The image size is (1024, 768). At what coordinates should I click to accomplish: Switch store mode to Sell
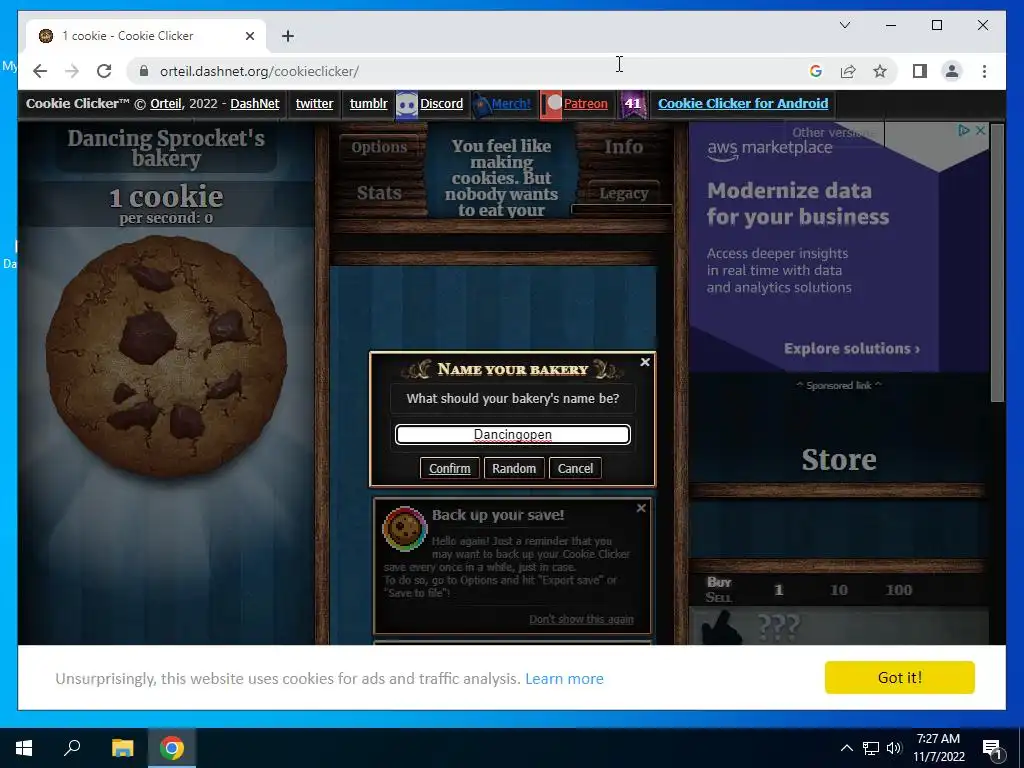click(719, 597)
